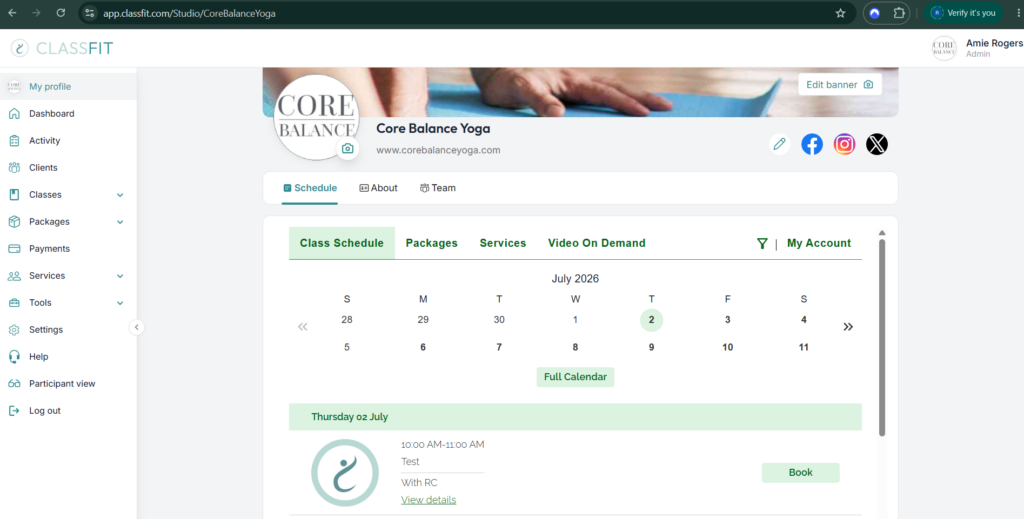
Task: Click the widget vertical scrollbar thumb
Action: click(x=882, y=337)
